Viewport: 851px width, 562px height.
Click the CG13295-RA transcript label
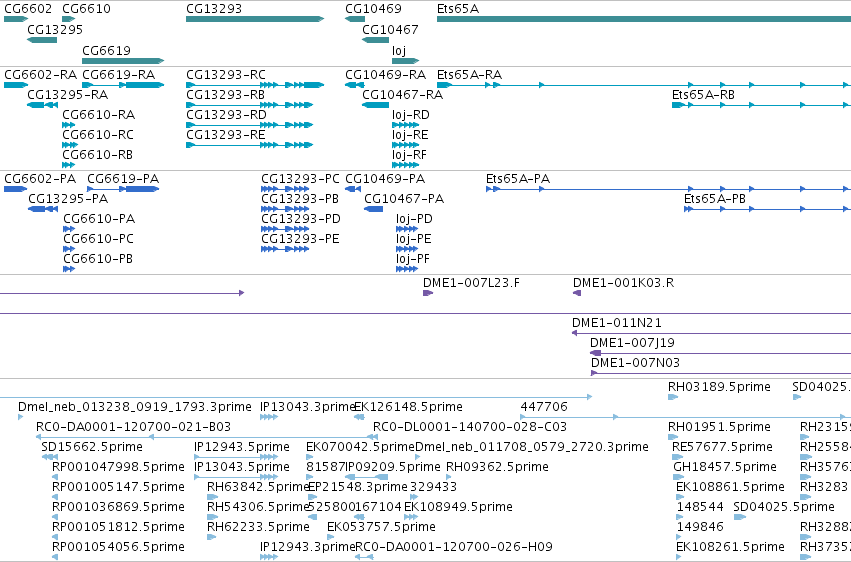(x=67, y=94)
